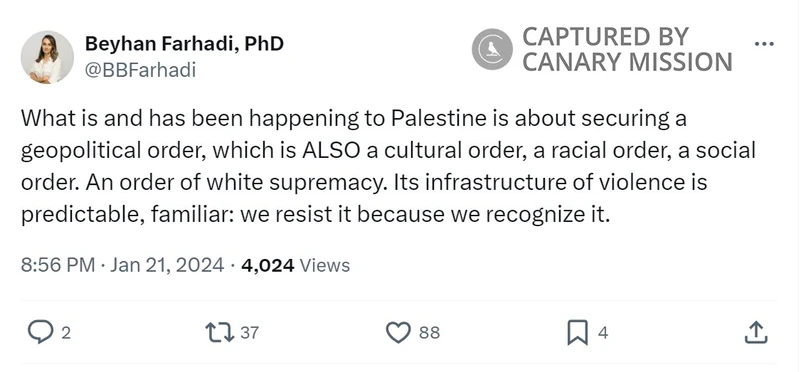This screenshot has height=372, width=800.
Task: Click the bookmark count showing 4
Action: [x=603, y=333]
